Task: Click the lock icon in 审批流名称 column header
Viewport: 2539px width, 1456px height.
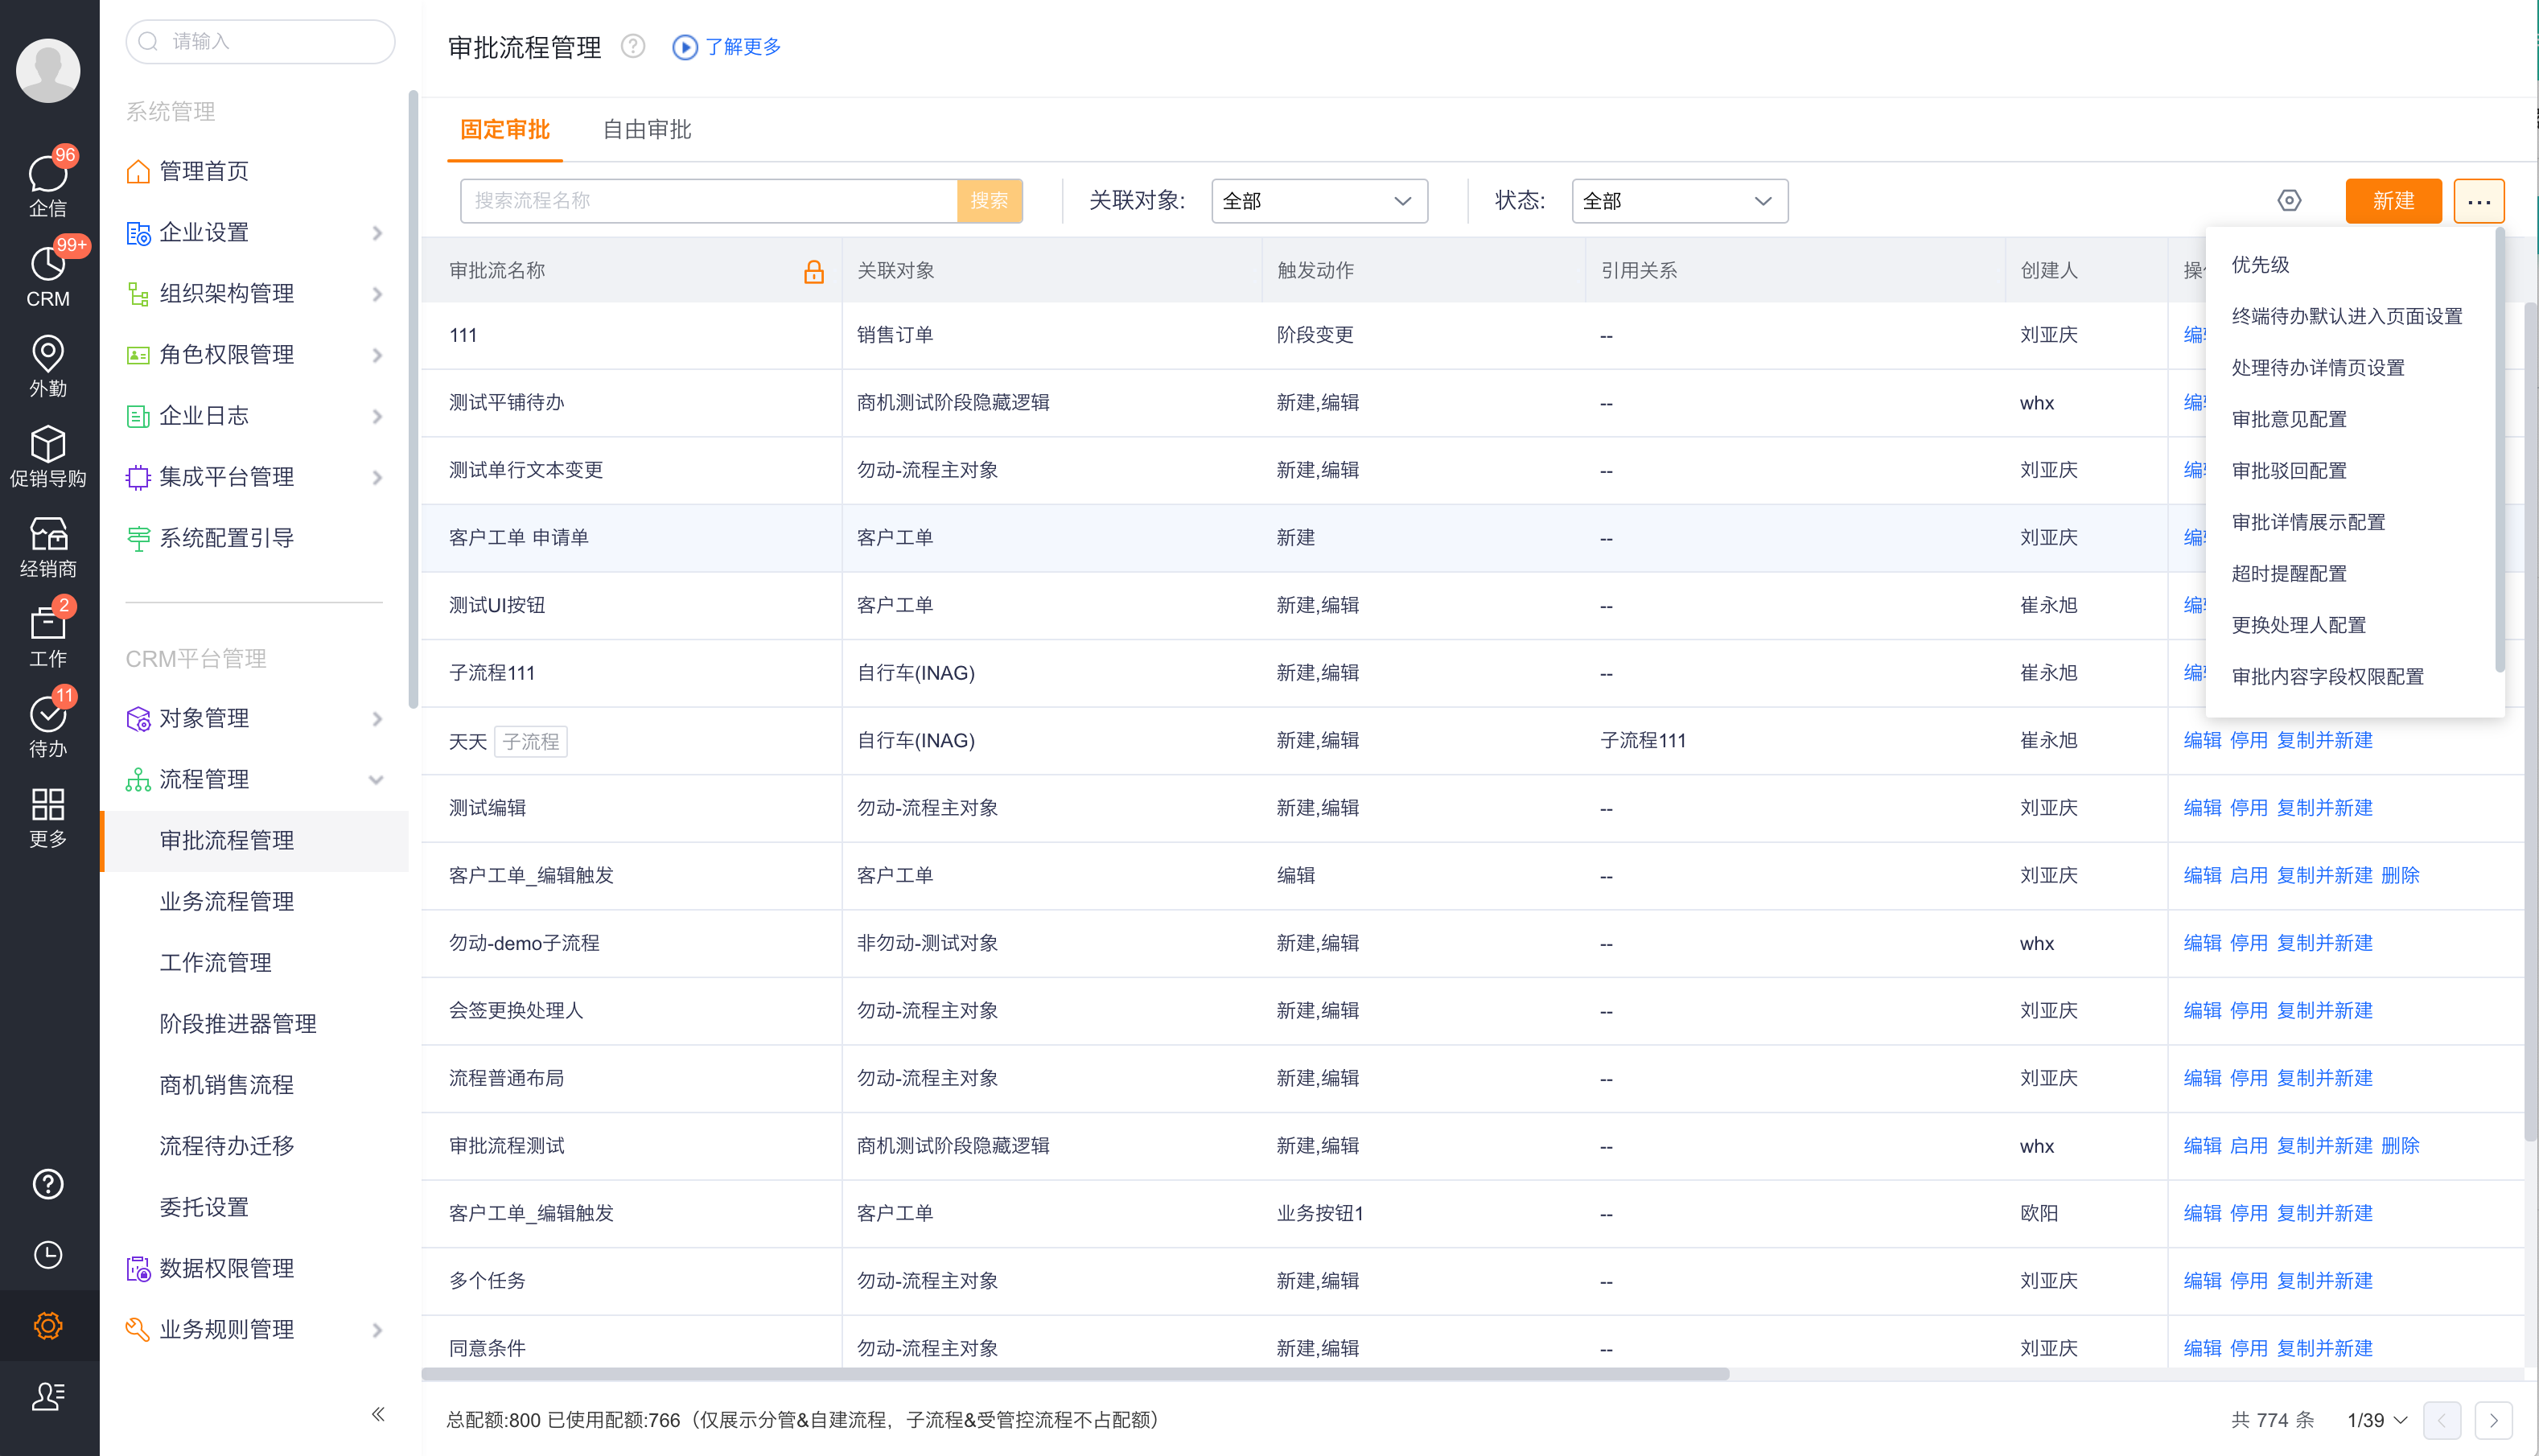Action: (814, 271)
